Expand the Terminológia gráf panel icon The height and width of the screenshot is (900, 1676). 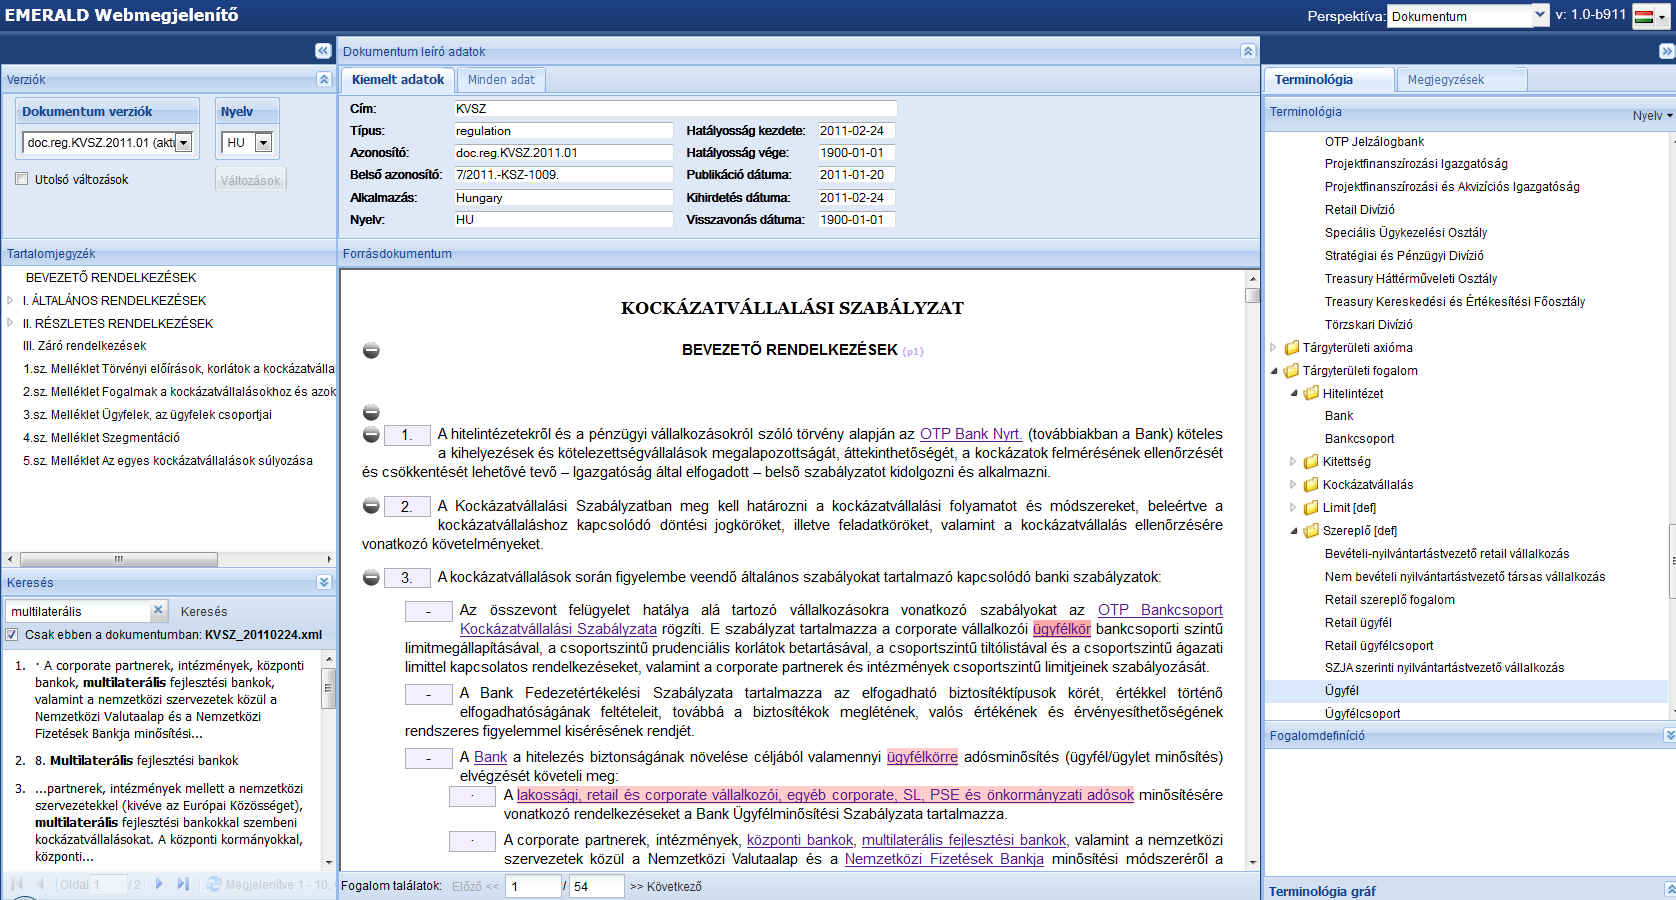point(1670,890)
